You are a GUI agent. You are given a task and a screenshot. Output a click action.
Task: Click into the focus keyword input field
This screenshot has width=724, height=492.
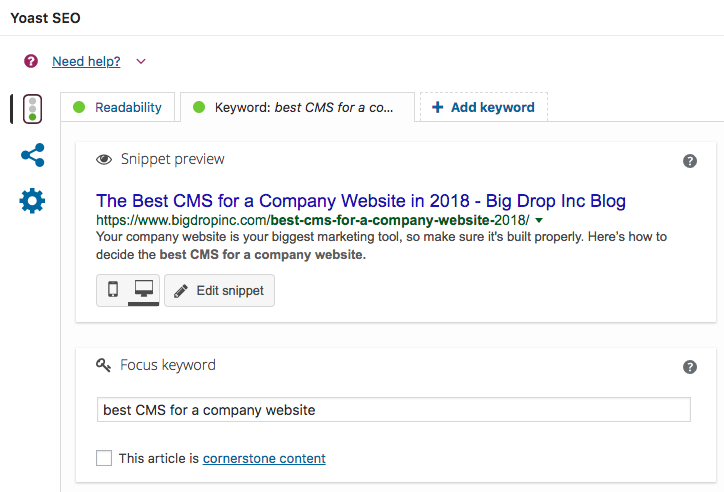click(394, 409)
